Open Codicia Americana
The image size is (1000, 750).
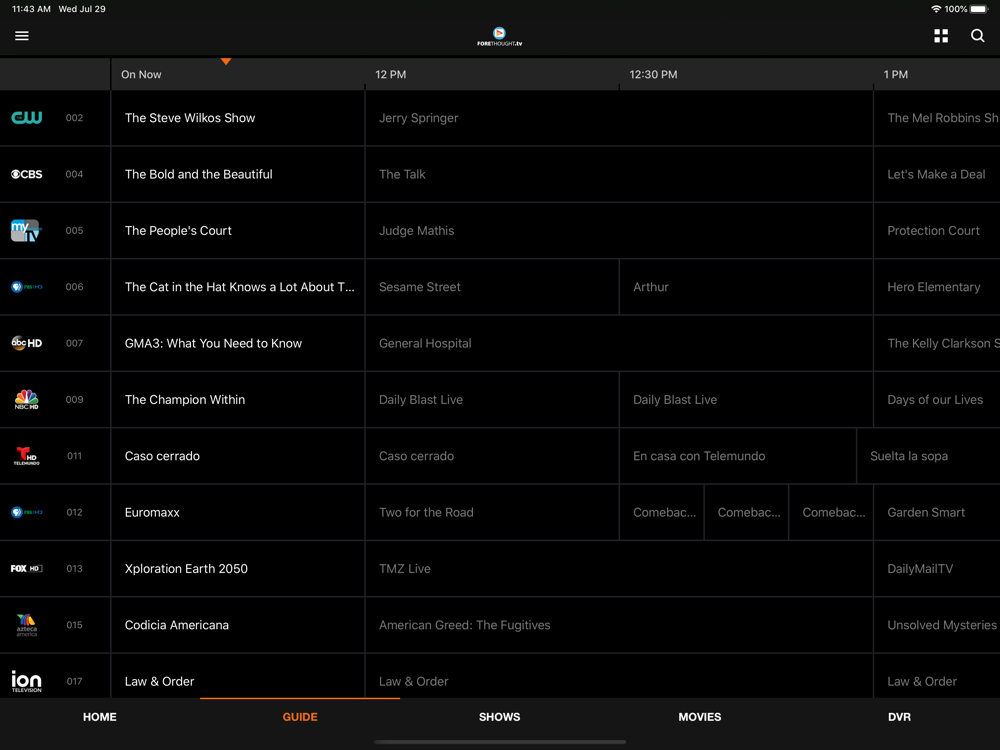(x=238, y=625)
